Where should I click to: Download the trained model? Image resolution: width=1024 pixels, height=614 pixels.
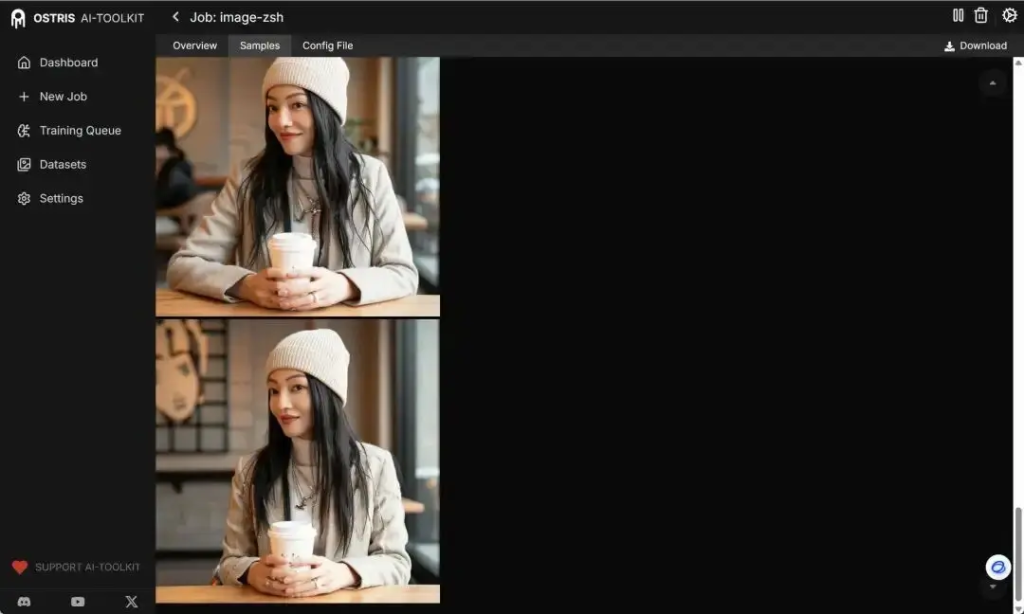click(975, 45)
